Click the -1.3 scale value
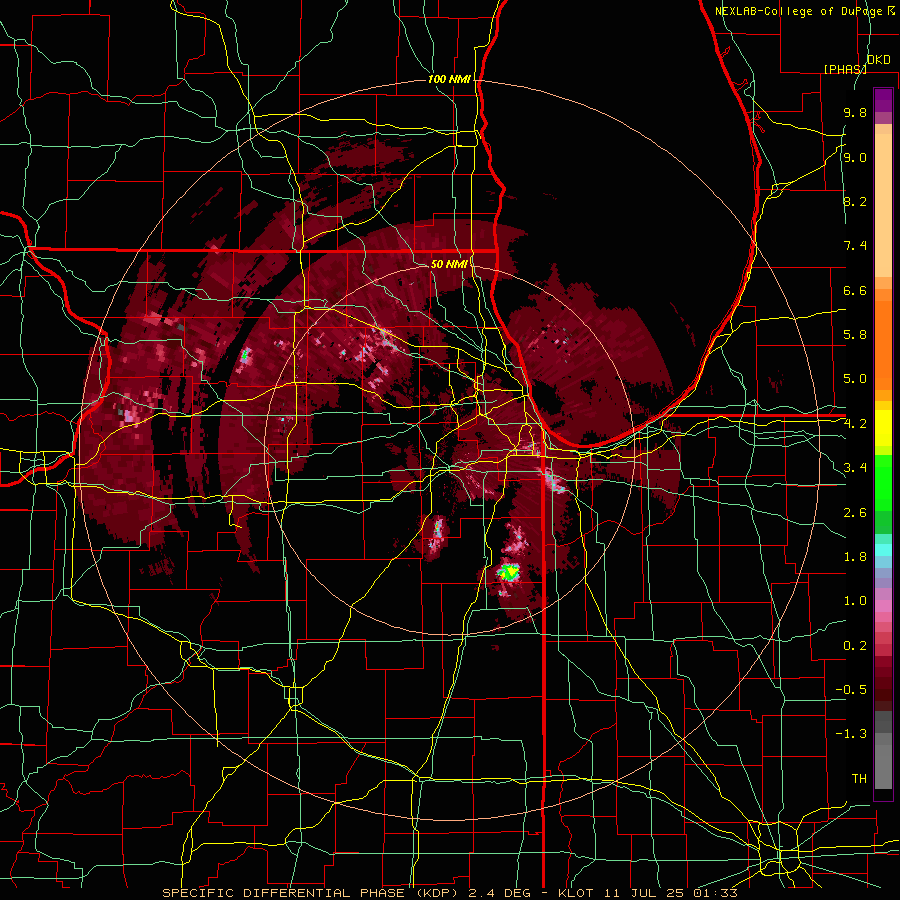Screen dimensions: 900x900 (x=851, y=734)
